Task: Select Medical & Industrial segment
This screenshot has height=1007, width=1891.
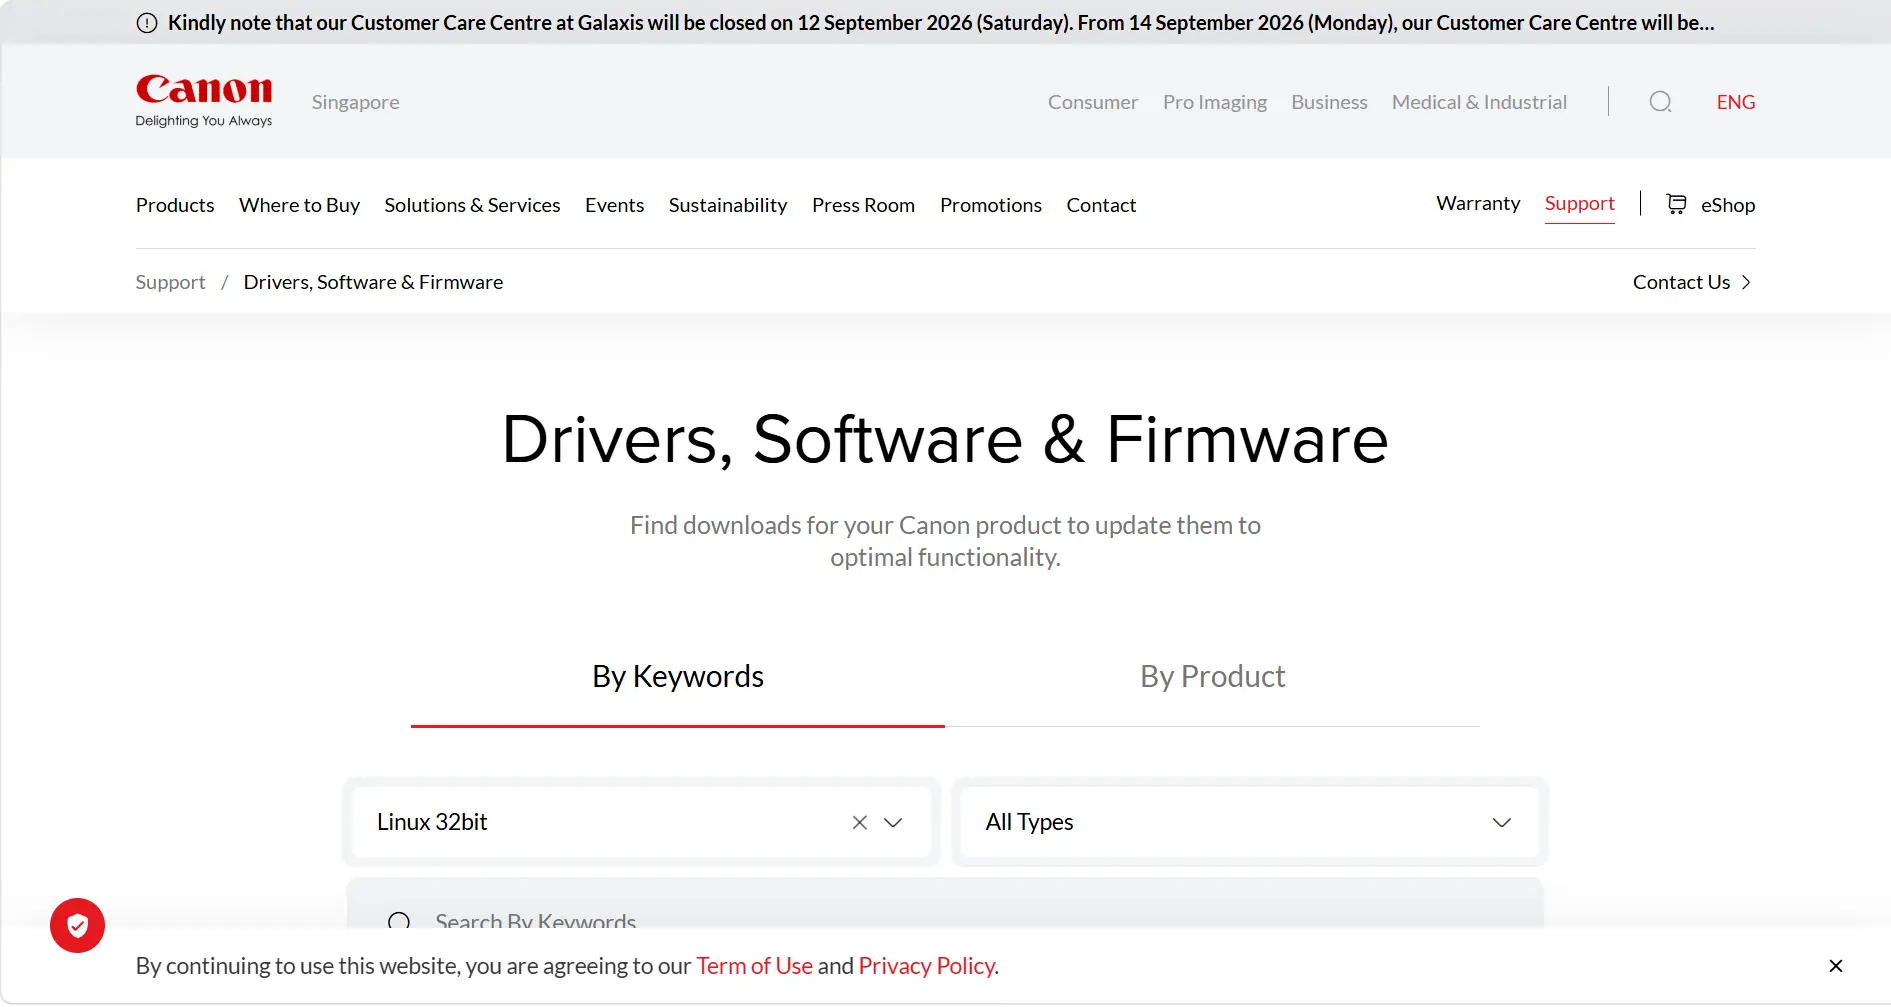Action: coord(1479,102)
